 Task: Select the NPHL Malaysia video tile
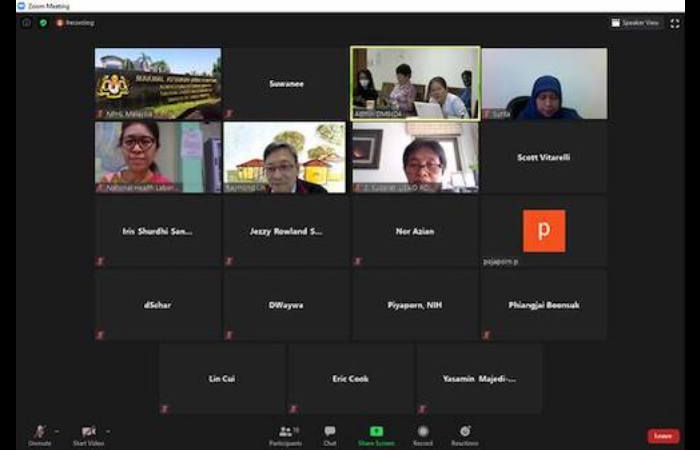158,83
